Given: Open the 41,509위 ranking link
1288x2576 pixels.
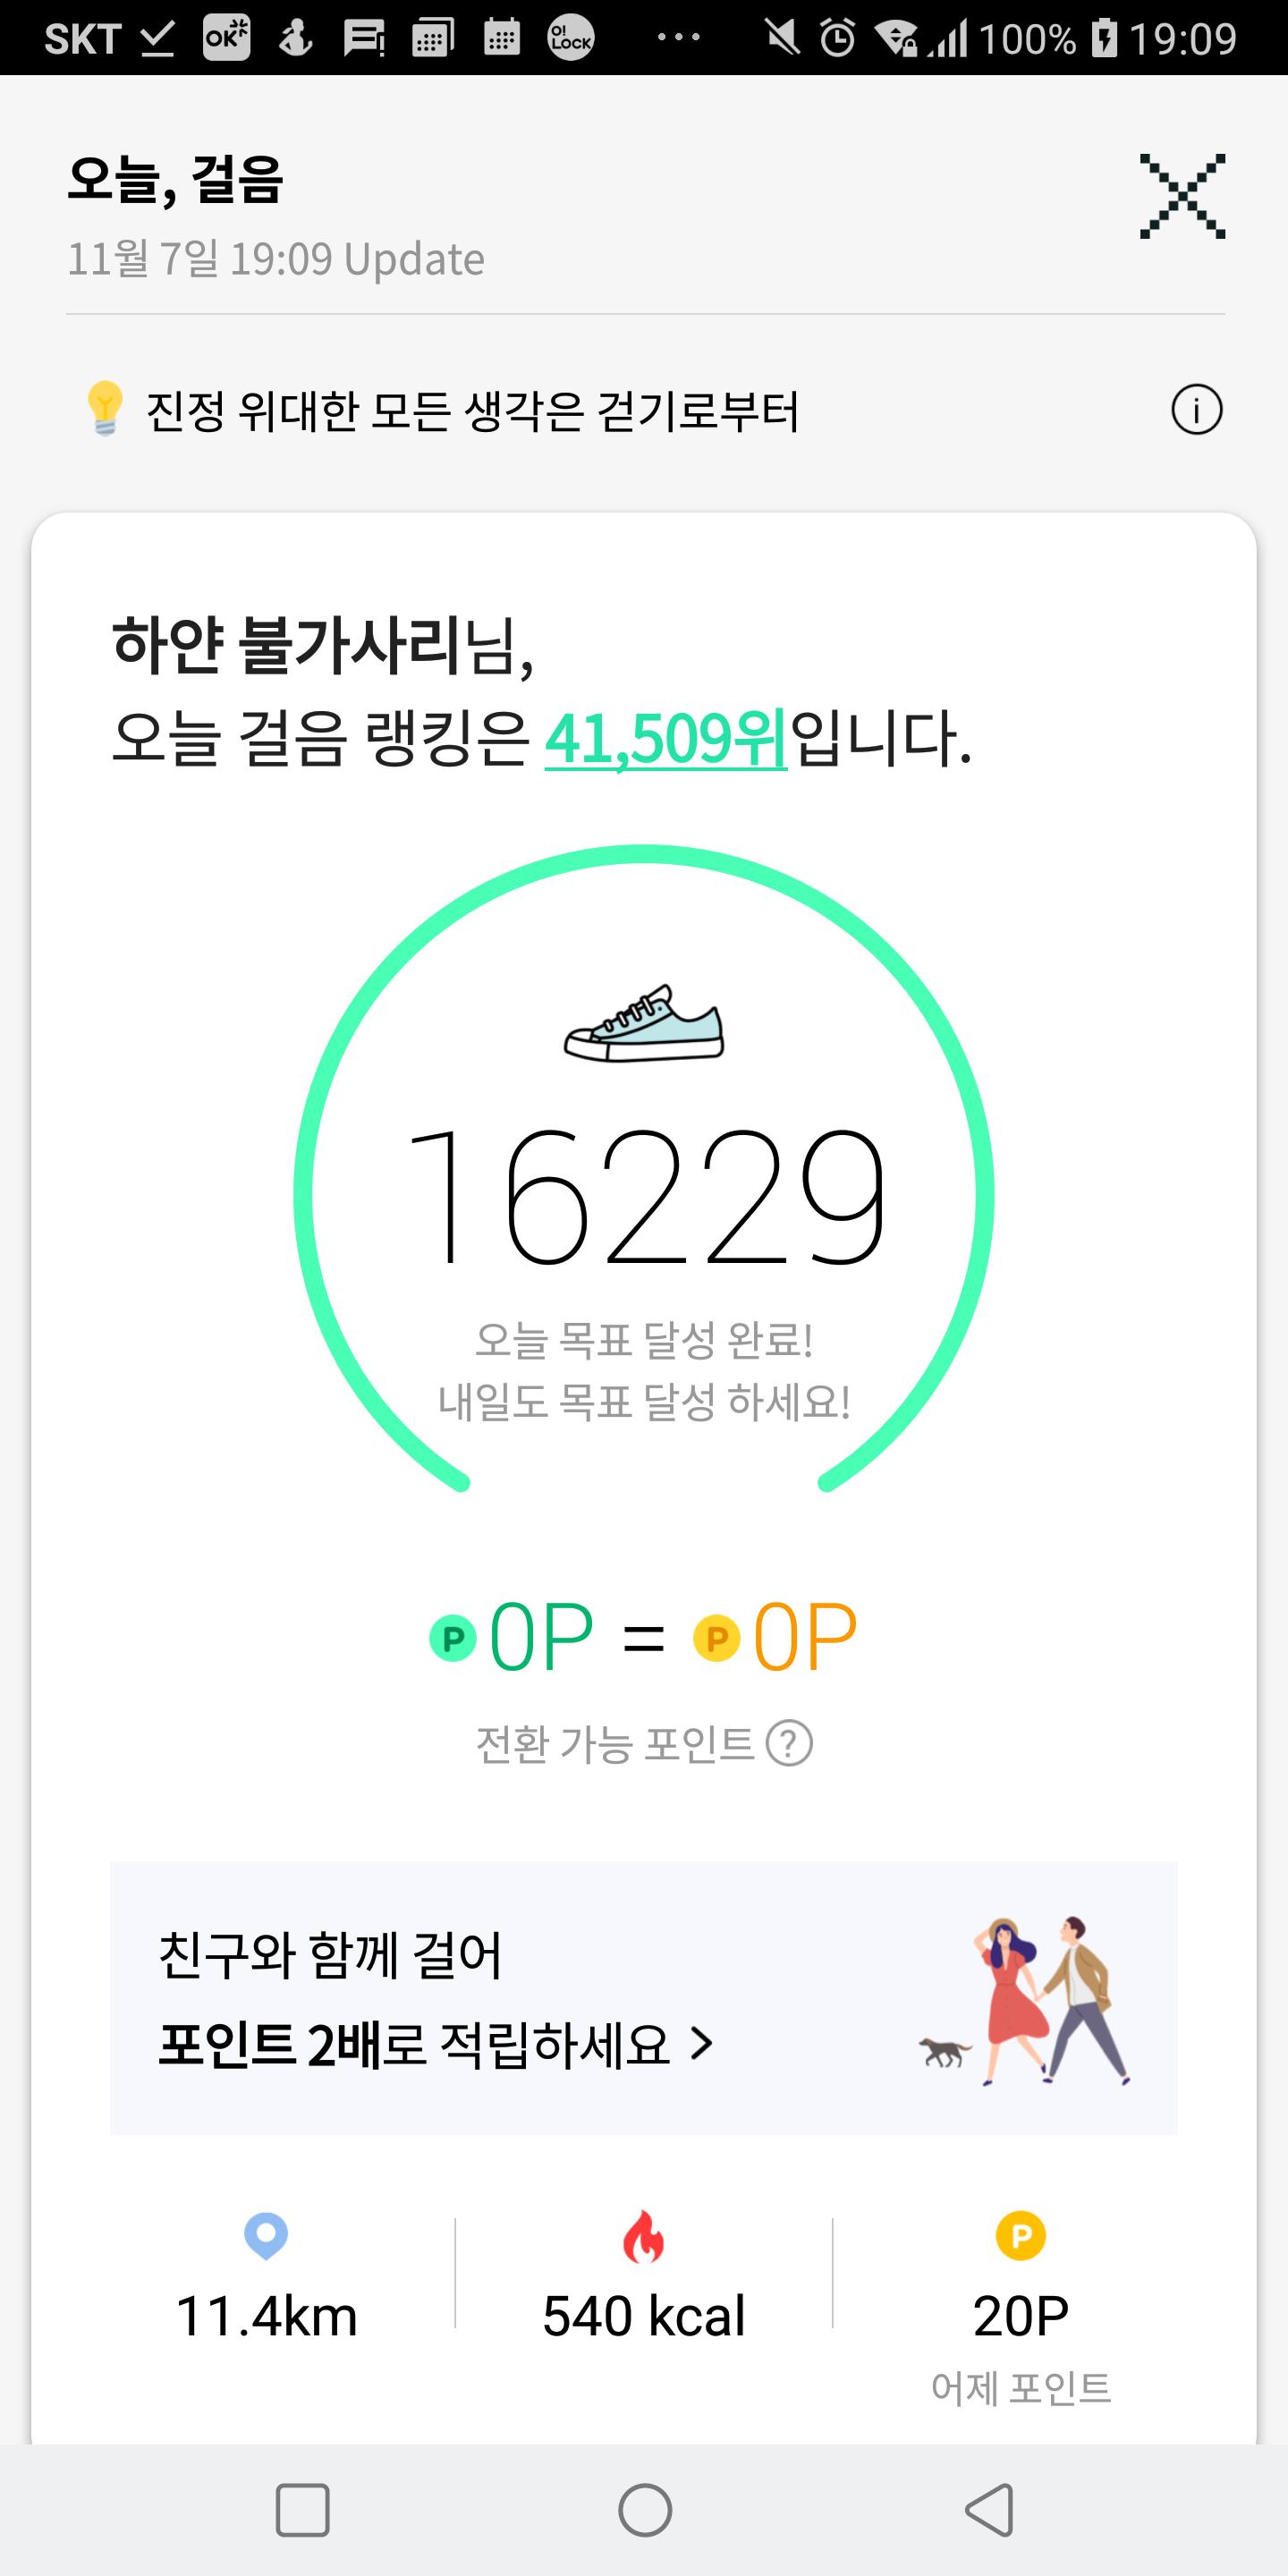Looking at the screenshot, I should pos(666,739).
